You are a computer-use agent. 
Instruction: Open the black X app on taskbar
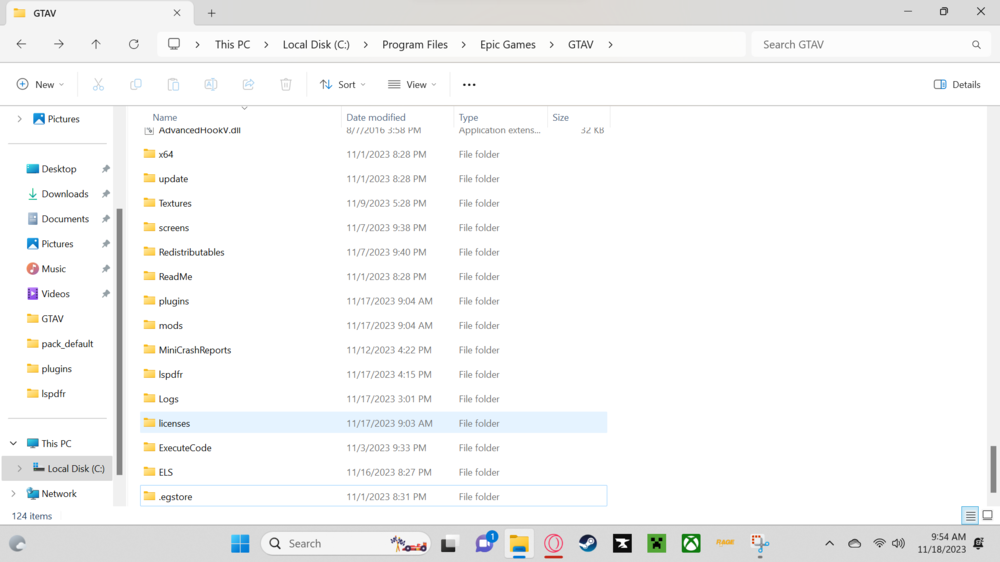click(x=622, y=544)
